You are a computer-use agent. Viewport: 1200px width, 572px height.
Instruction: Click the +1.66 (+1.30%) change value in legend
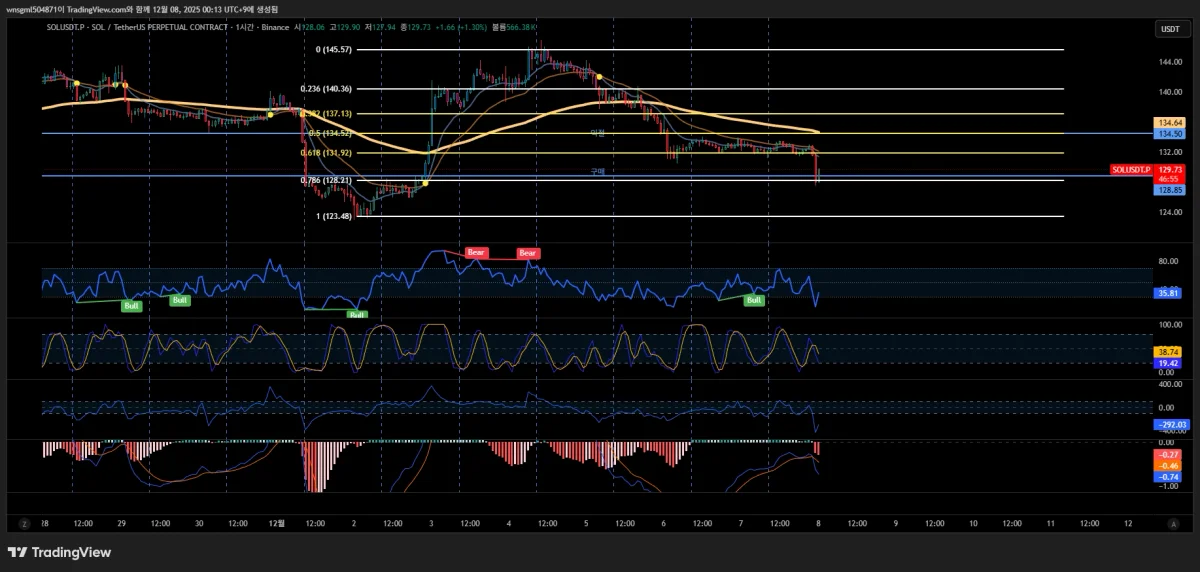(x=459, y=27)
